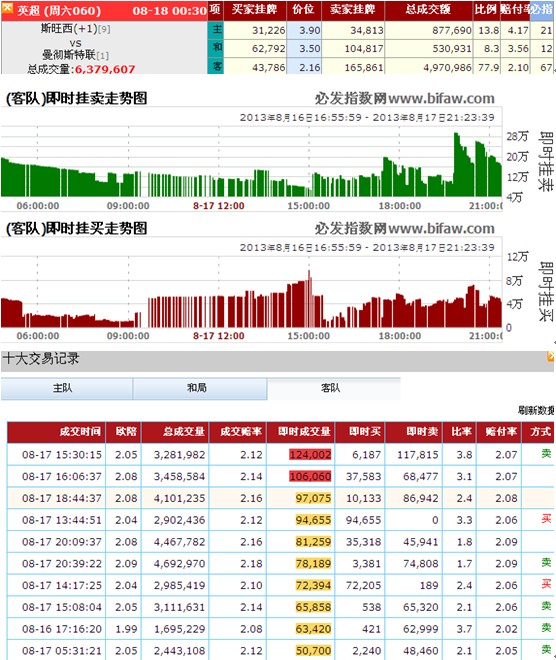Click the 必指 column header
Image resolution: width=556 pixels, height=660 pixels.
(x=542, y=9)
